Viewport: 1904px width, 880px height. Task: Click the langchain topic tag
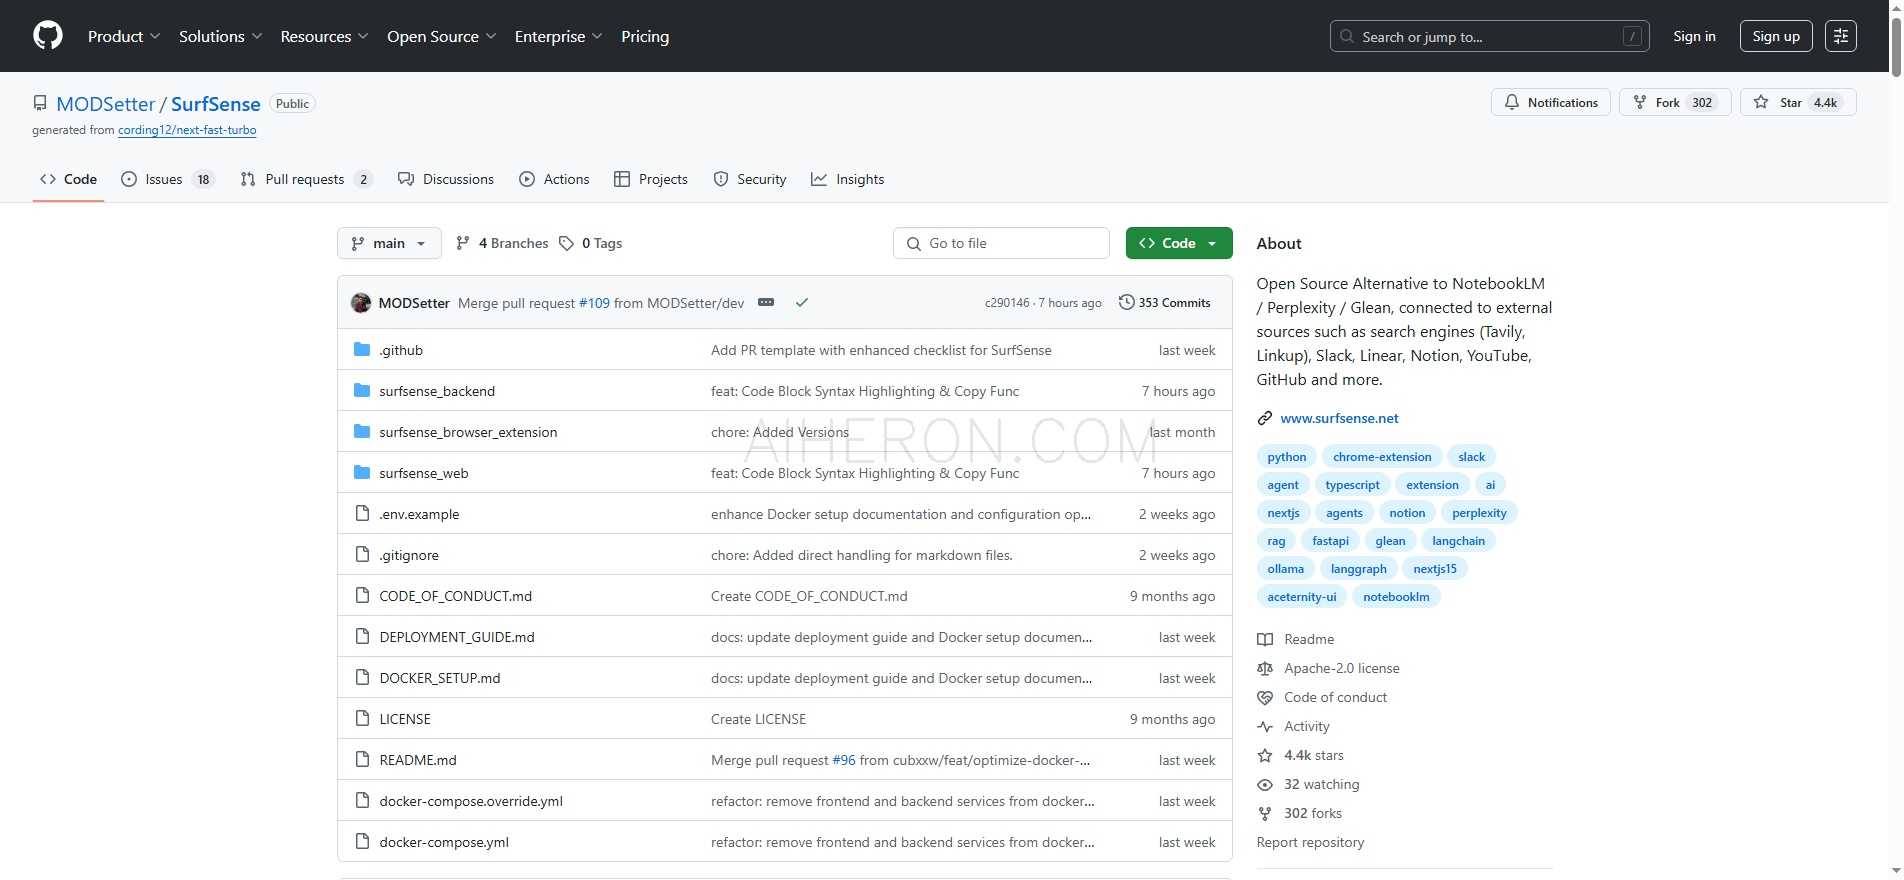click(x=1458, y=541)
